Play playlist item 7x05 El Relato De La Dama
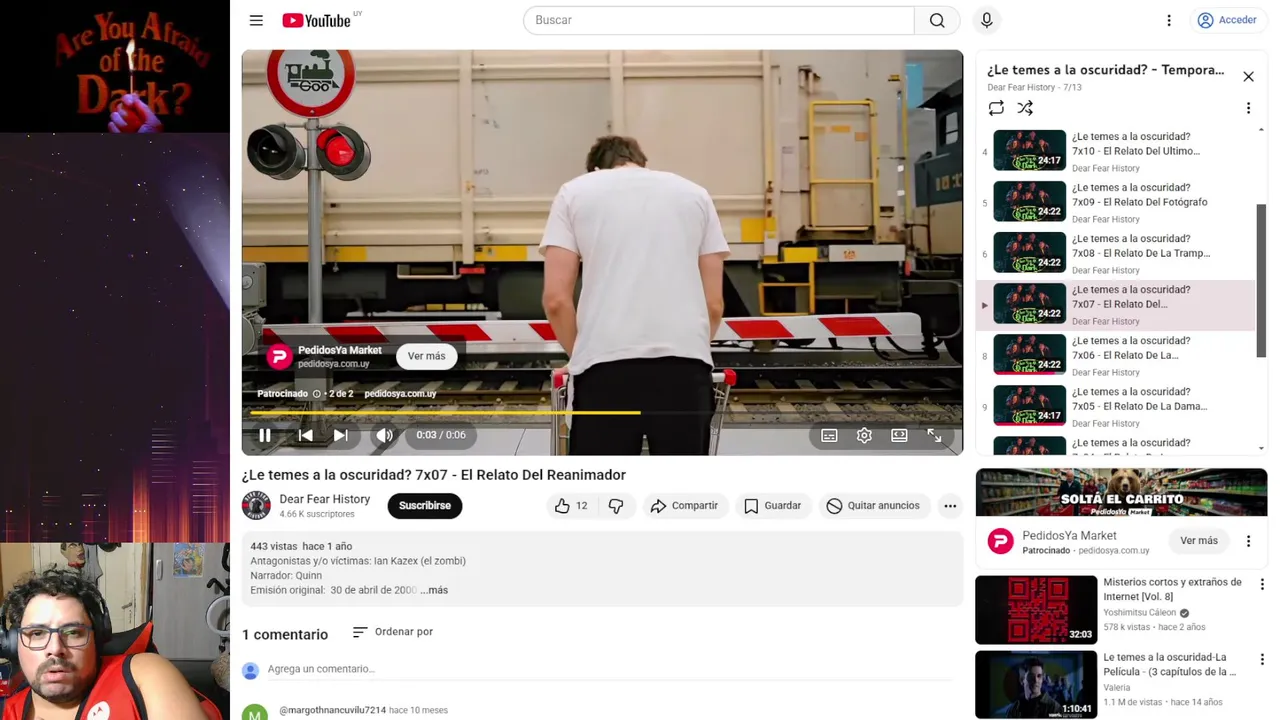The image size is (1280, 720). pos(1115,406)
